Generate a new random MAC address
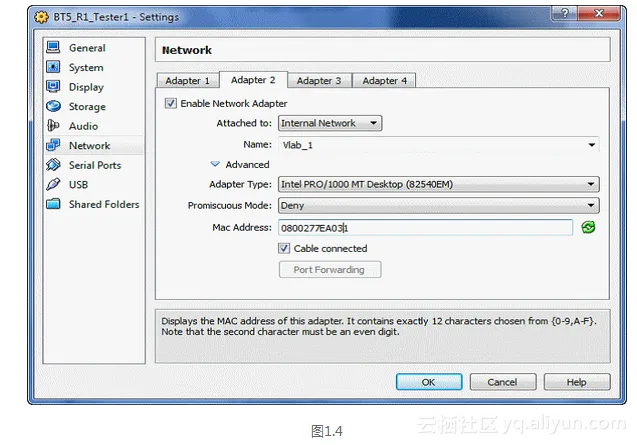637x445 pixels. pyautogui.click(x=588, y=227)
